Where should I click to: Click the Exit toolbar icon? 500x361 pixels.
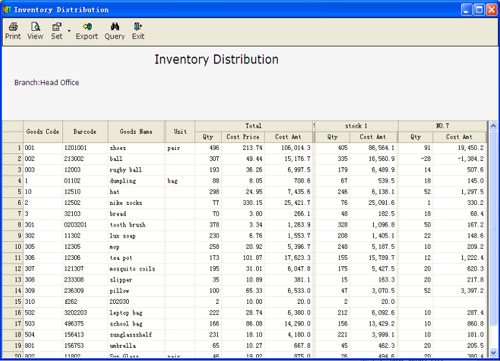(x=138, y=31)
